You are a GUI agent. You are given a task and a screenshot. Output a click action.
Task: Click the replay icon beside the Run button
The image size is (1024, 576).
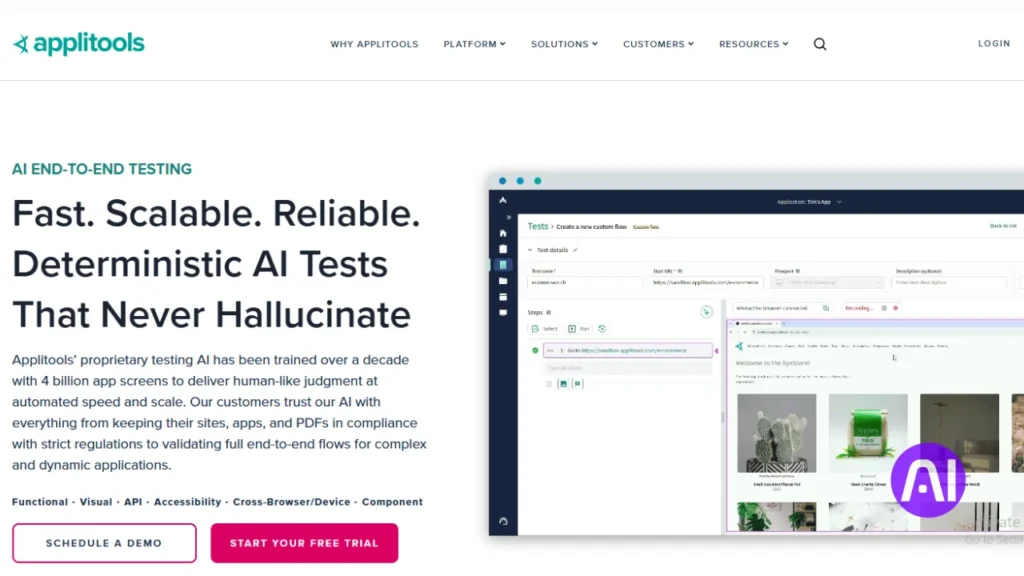[x=602, y=329]
